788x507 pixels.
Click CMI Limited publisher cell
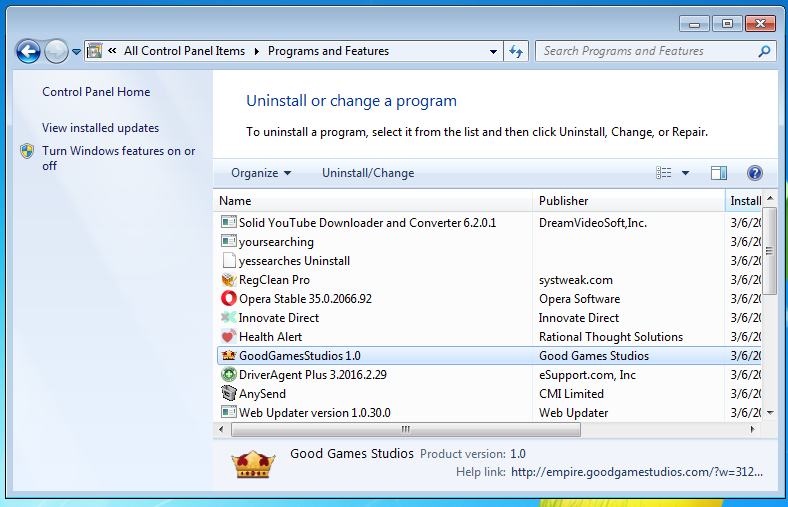click(571, 394)
